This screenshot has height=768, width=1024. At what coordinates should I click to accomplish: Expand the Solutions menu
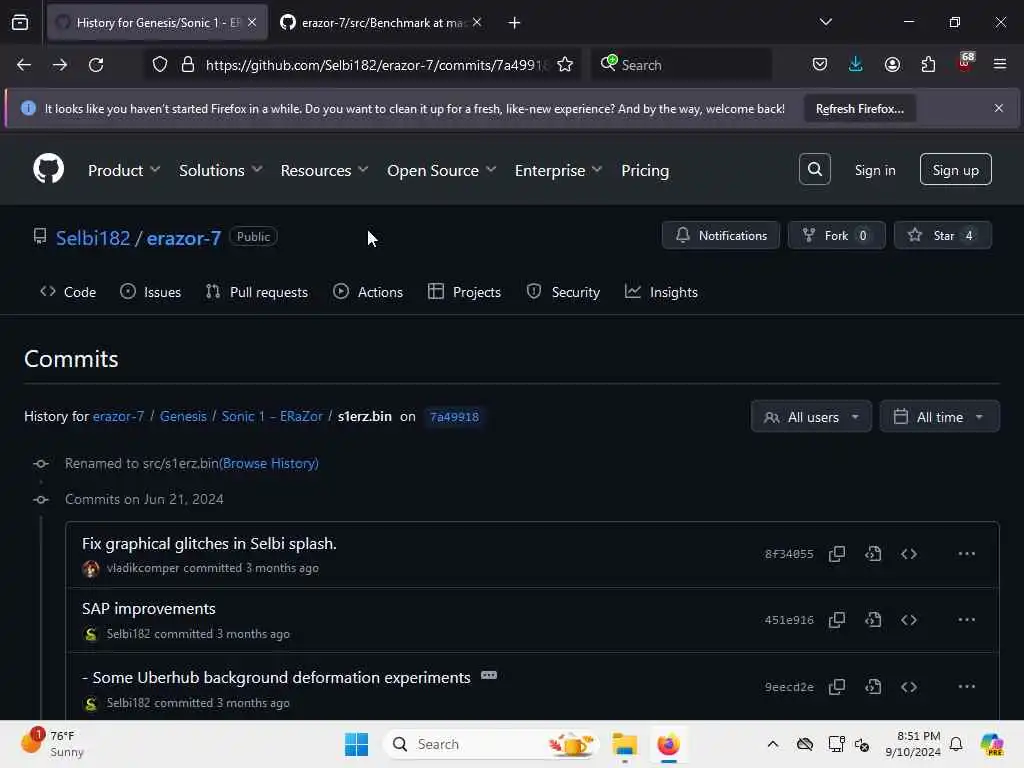coord(221,170)
